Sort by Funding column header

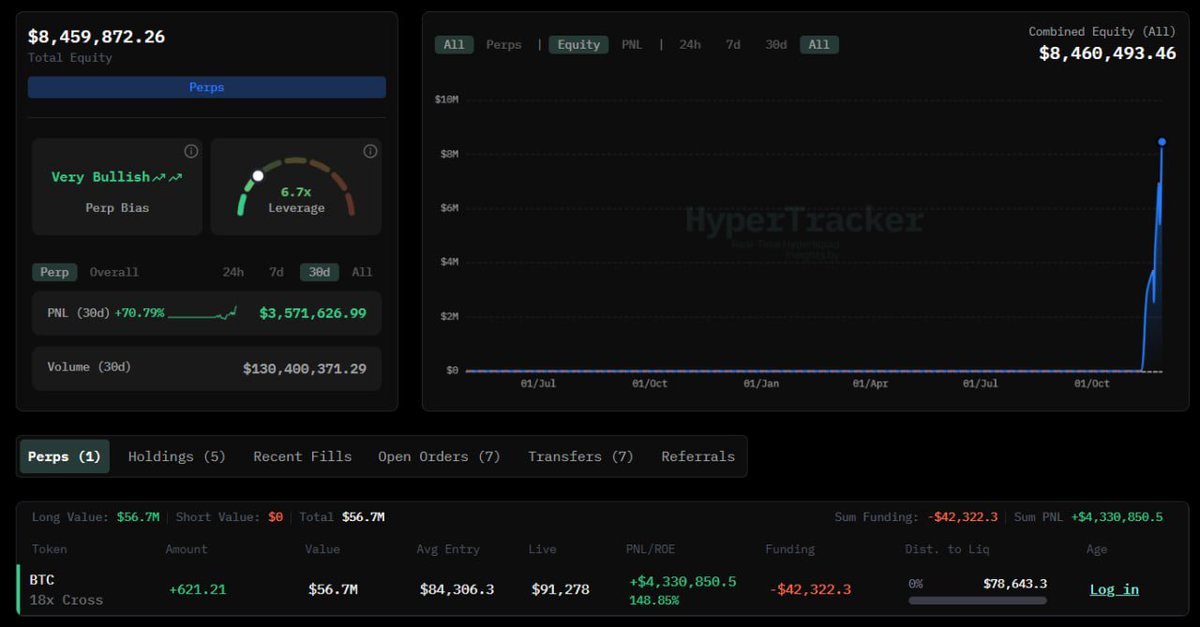pyautogui.click(x=790, y=549)
